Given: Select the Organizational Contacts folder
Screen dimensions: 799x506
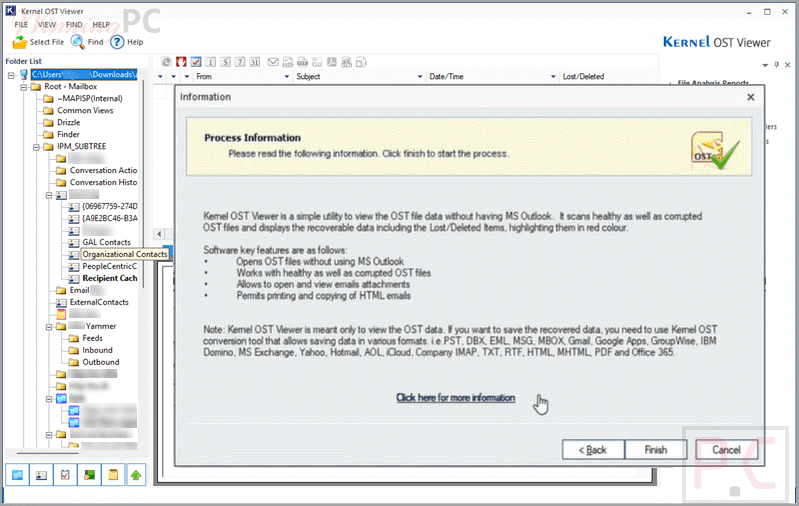Looking at the screenshot, I should point(125,254).
